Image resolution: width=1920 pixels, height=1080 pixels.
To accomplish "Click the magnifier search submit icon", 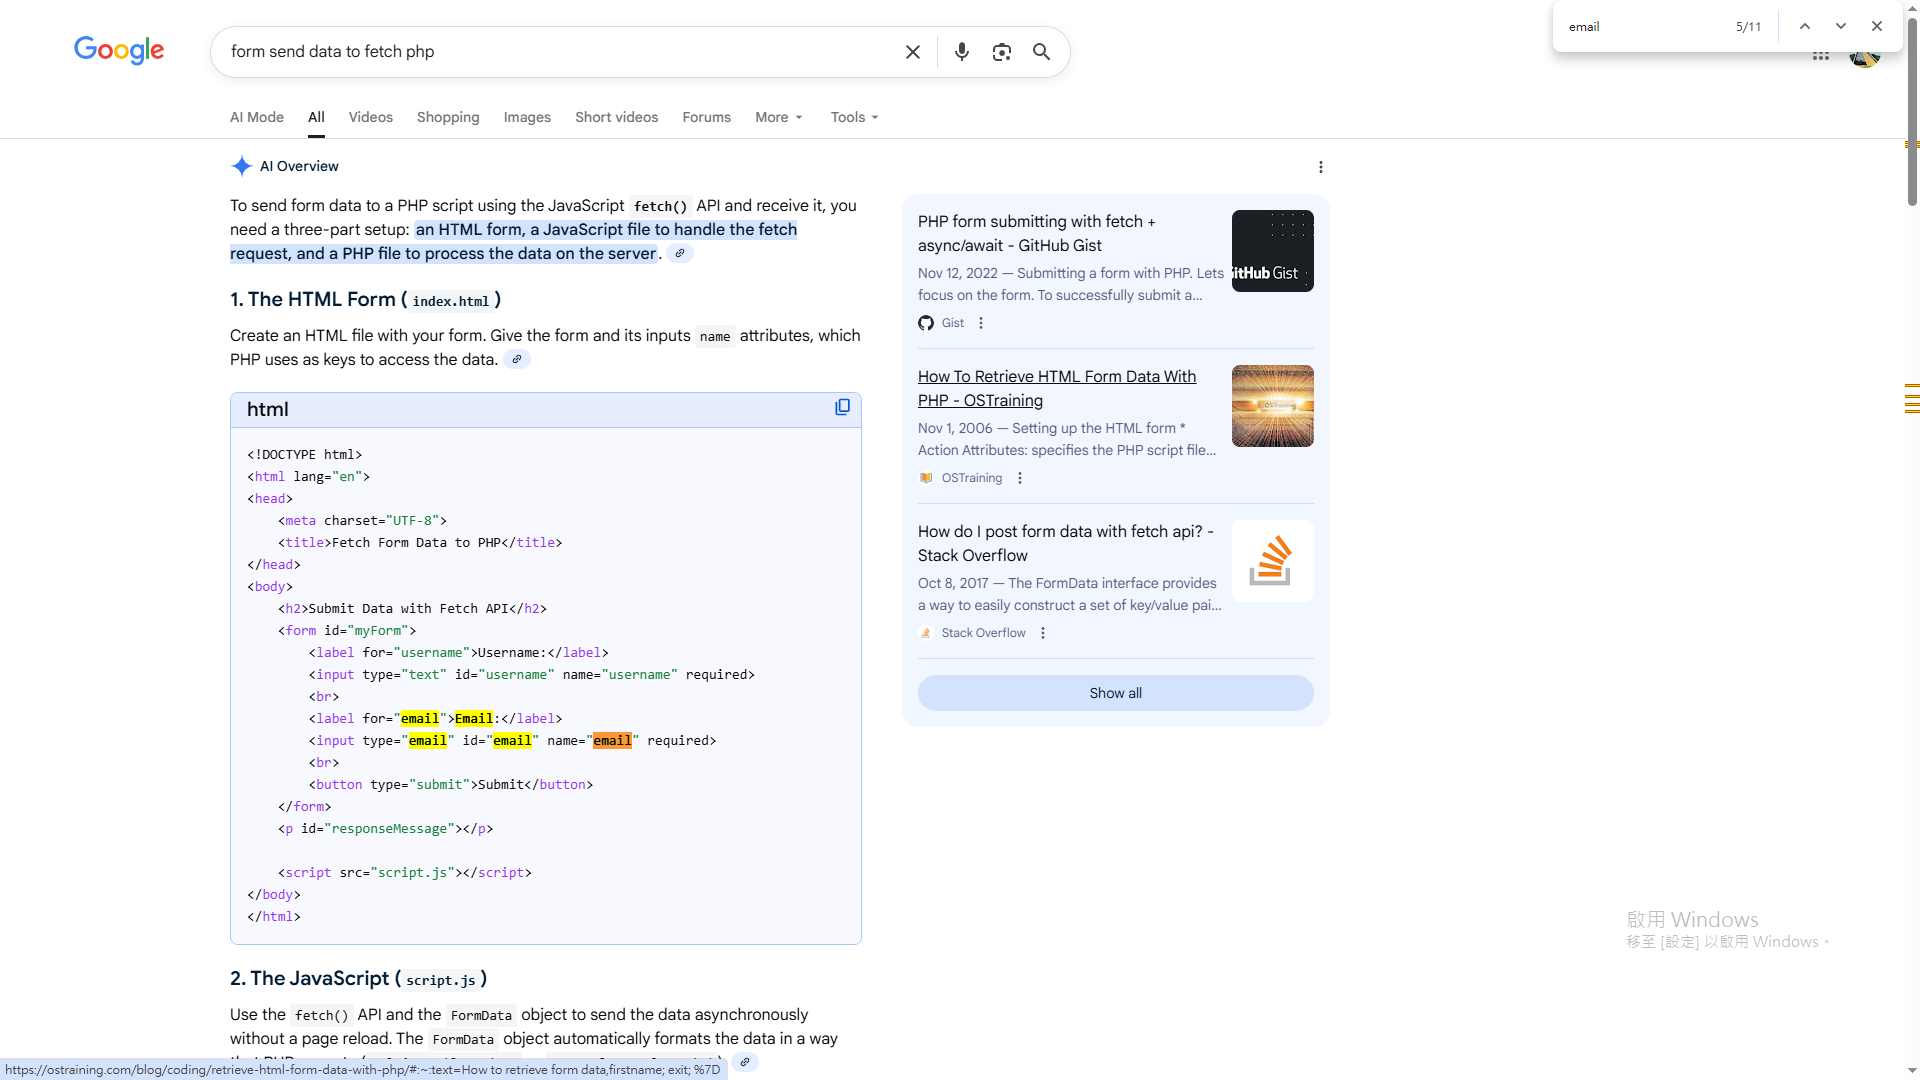I will point(1041,52).
